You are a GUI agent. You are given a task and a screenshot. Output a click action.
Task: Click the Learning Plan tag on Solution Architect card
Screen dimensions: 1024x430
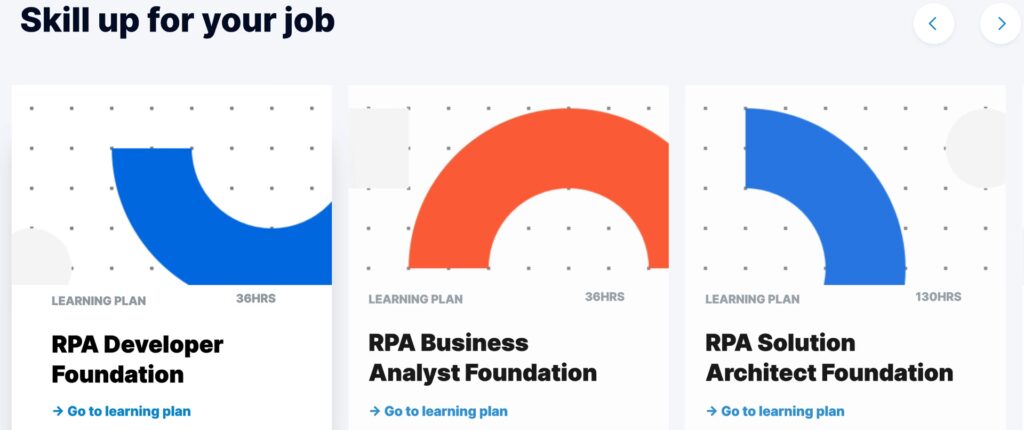752,299
